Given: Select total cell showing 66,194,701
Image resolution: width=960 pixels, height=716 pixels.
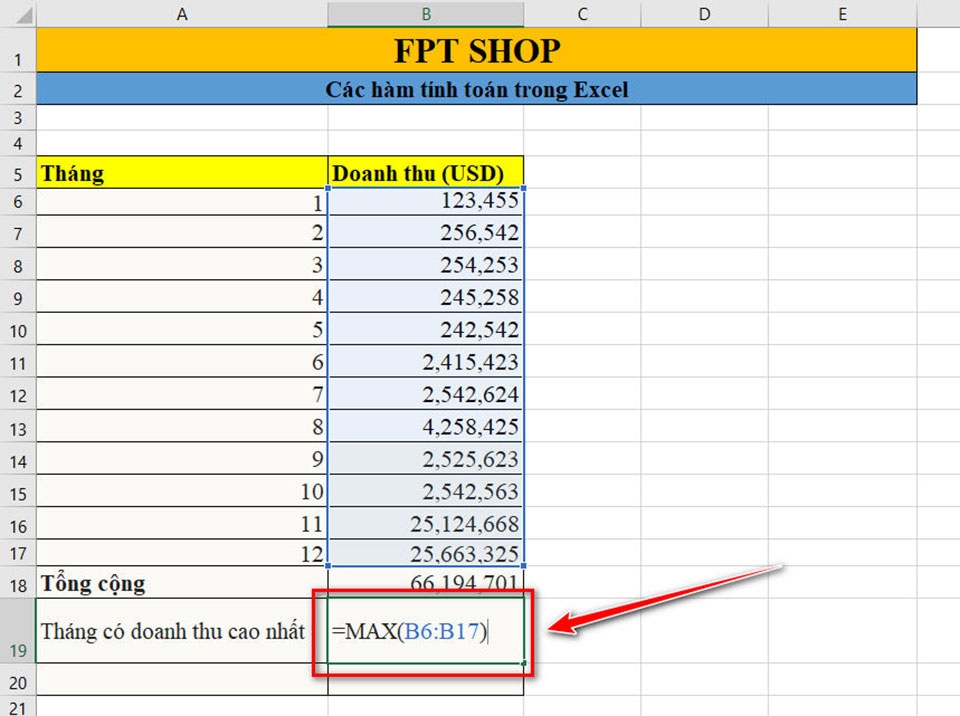Looking at the screenshot, I should (426, 582).
